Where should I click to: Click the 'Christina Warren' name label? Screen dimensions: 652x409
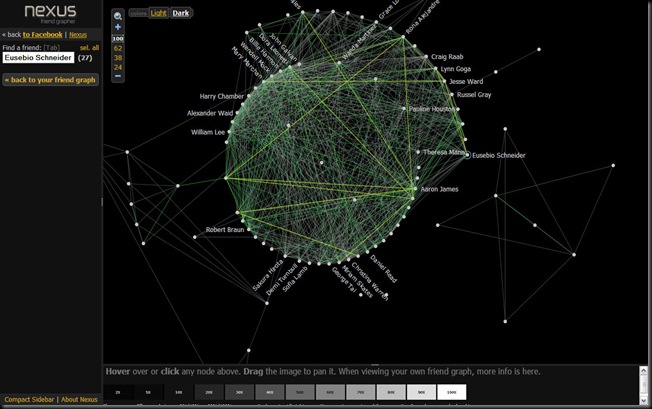pyautogui.click(x=370, y=281)
